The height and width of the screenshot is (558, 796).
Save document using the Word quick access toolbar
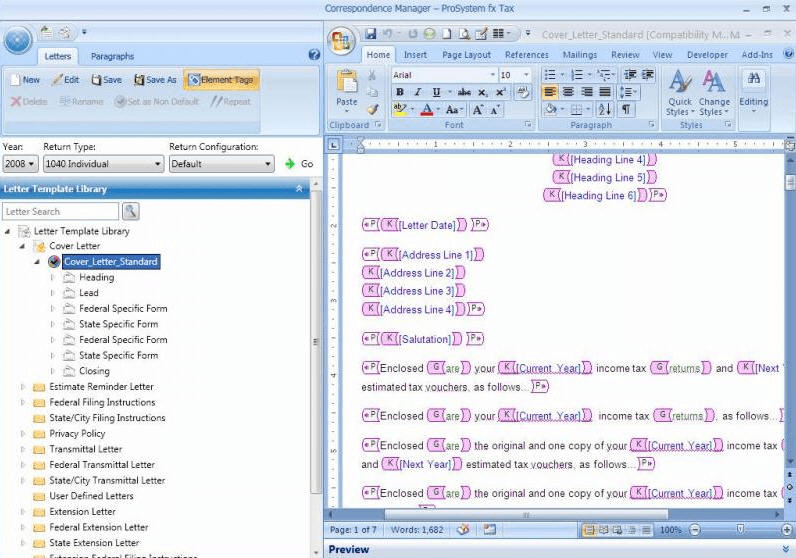(371, 34)
